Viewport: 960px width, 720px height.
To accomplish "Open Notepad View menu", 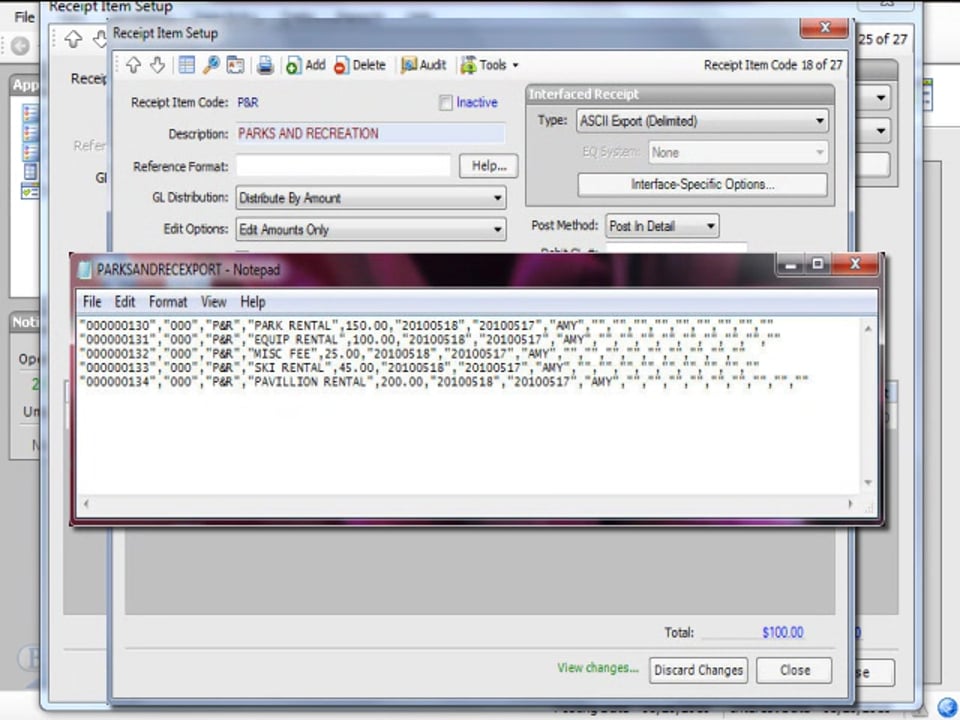I will pyautogui.click(x=214, y=302).
